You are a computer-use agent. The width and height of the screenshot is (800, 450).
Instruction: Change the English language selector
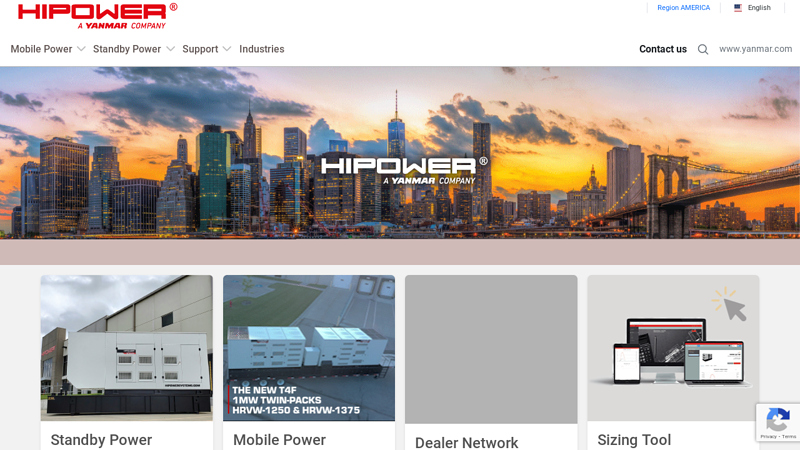click(759, 8)
